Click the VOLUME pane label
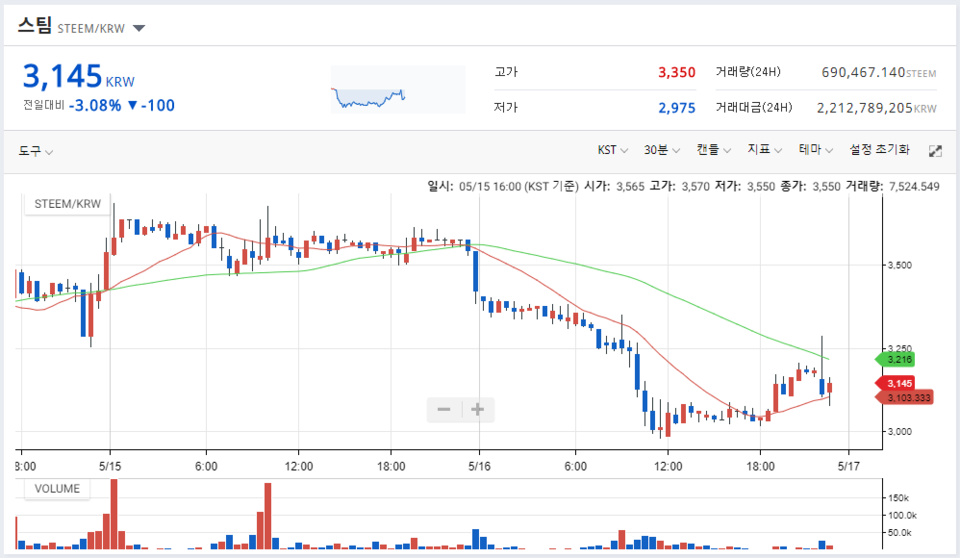The height and width of the screenshot is (558, 960). click(x=57, y=489)
